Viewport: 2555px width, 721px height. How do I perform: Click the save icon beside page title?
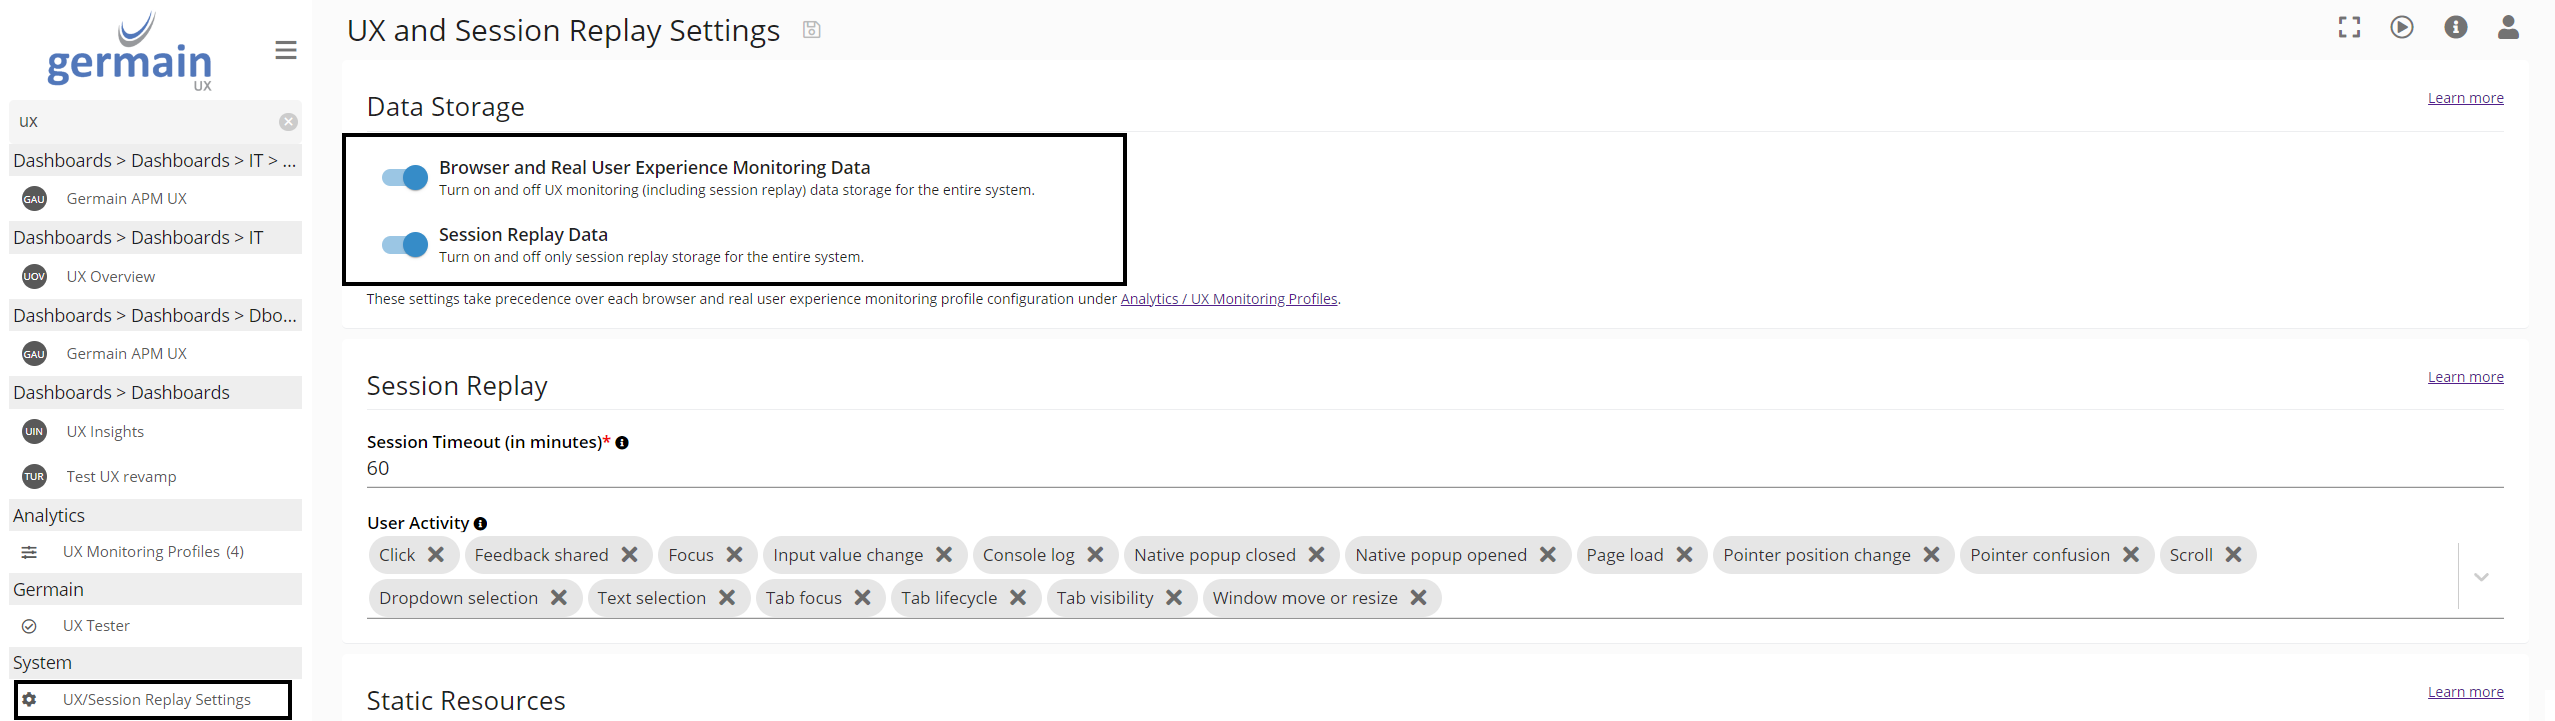pyautogui.click(x=811, y=30)
